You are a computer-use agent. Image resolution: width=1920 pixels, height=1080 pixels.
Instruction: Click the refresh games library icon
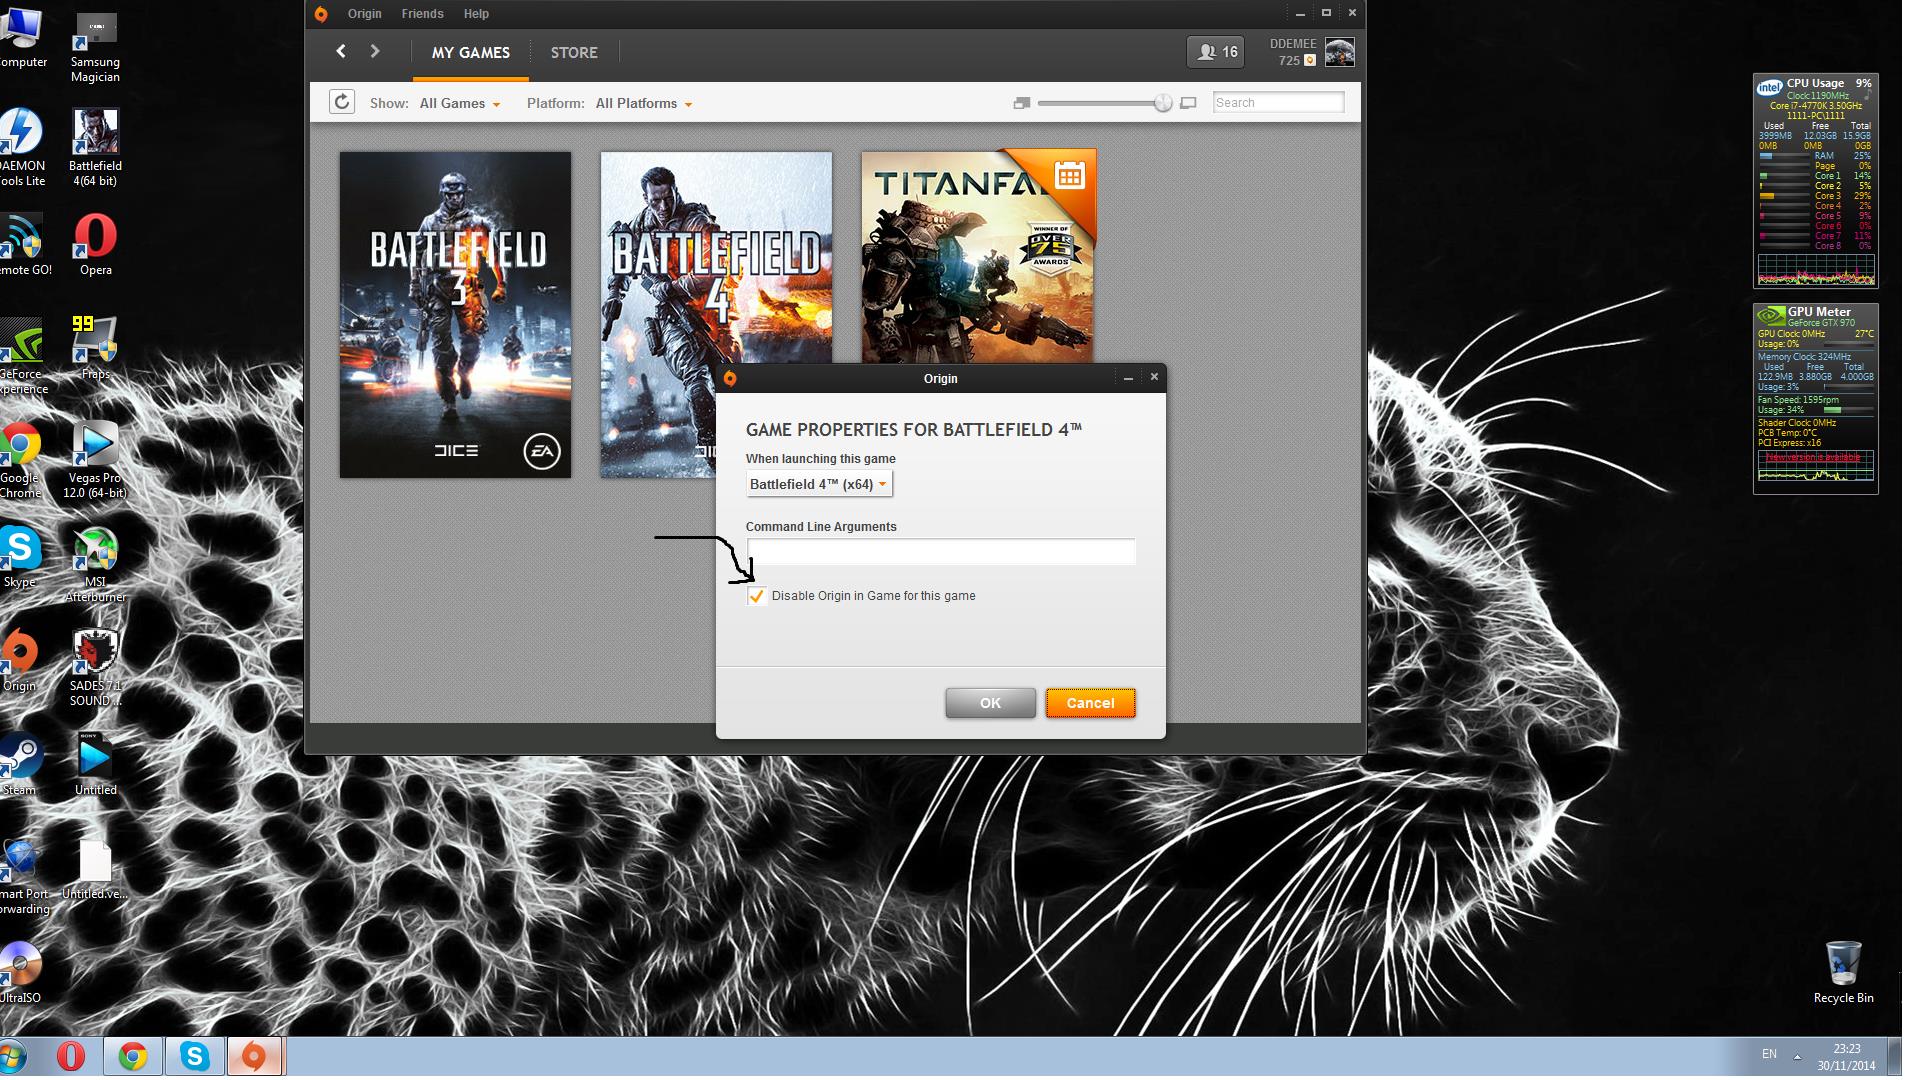pos(342,102)
